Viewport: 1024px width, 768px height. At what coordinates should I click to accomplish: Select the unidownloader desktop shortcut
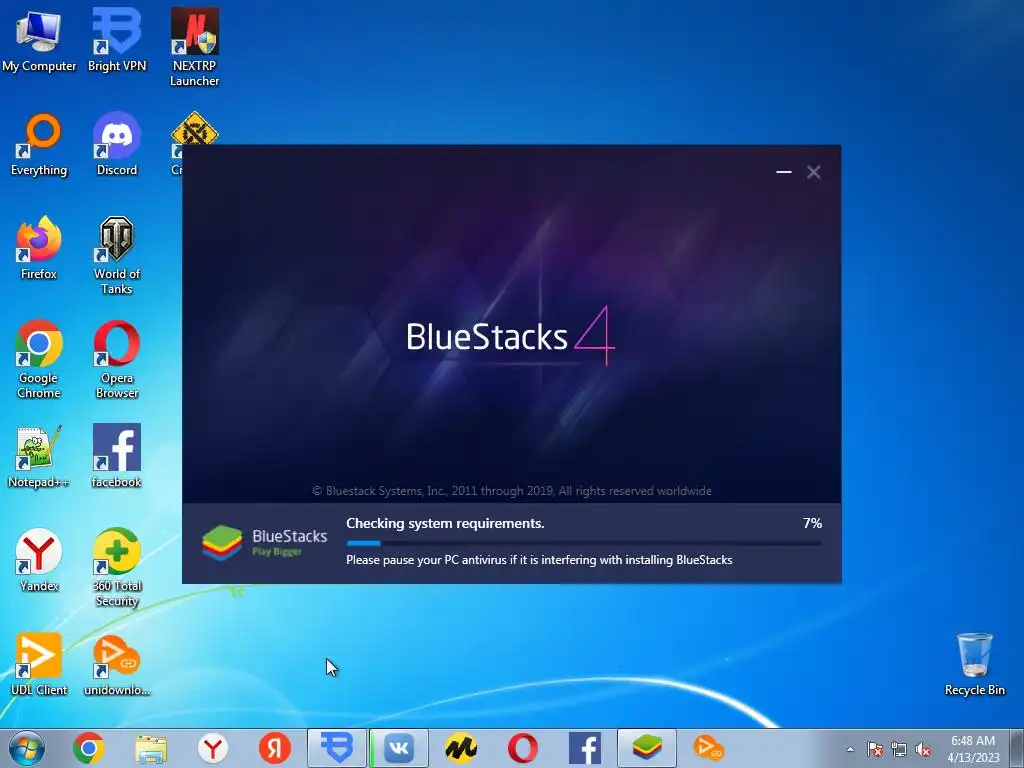coord(117,665)
